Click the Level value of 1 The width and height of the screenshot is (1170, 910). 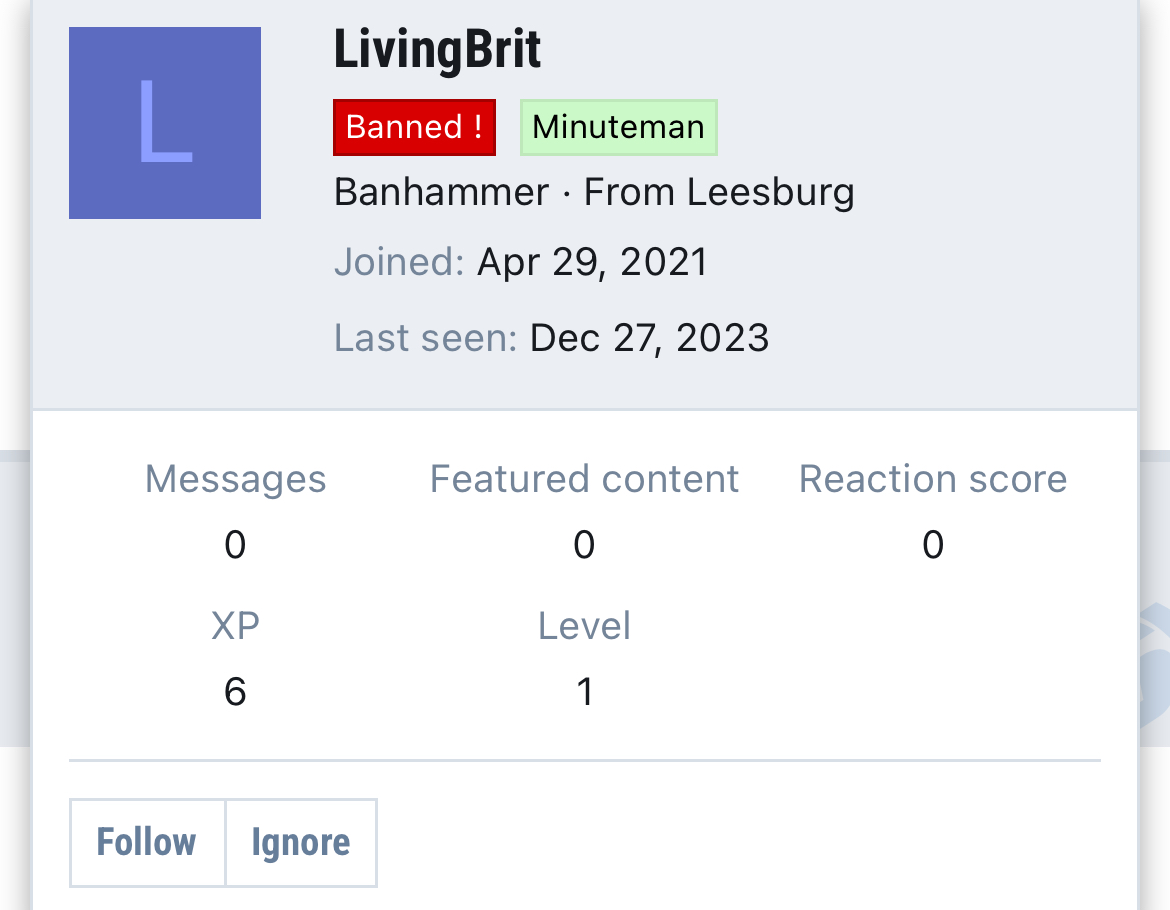pos(585,692)
